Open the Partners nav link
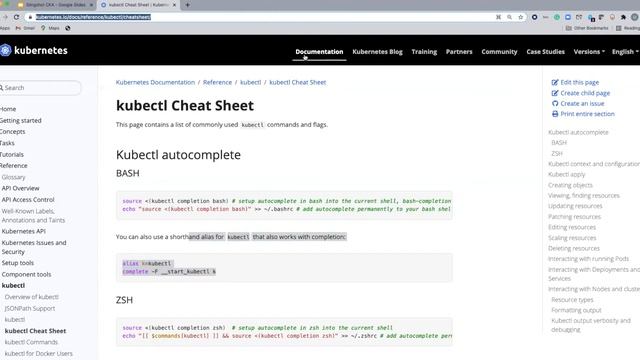This screenshot has height=360, width=640. (x=459, y=52)
